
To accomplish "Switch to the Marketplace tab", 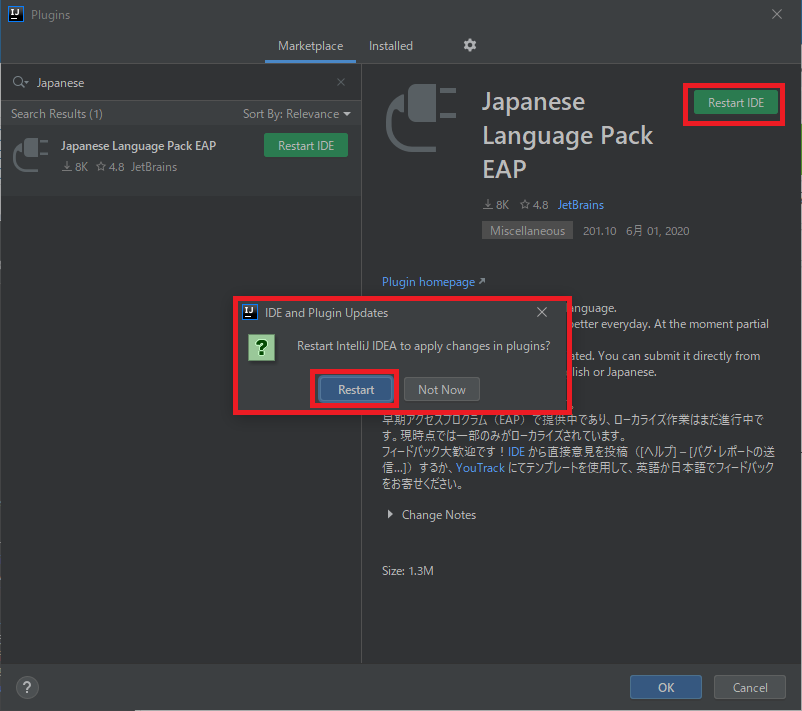I will (x=310, y=46).
